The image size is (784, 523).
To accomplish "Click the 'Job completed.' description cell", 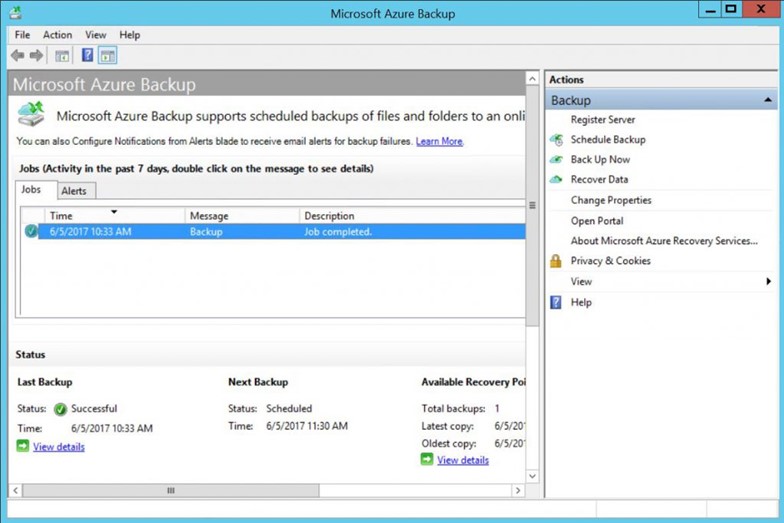I will (338, 232).
